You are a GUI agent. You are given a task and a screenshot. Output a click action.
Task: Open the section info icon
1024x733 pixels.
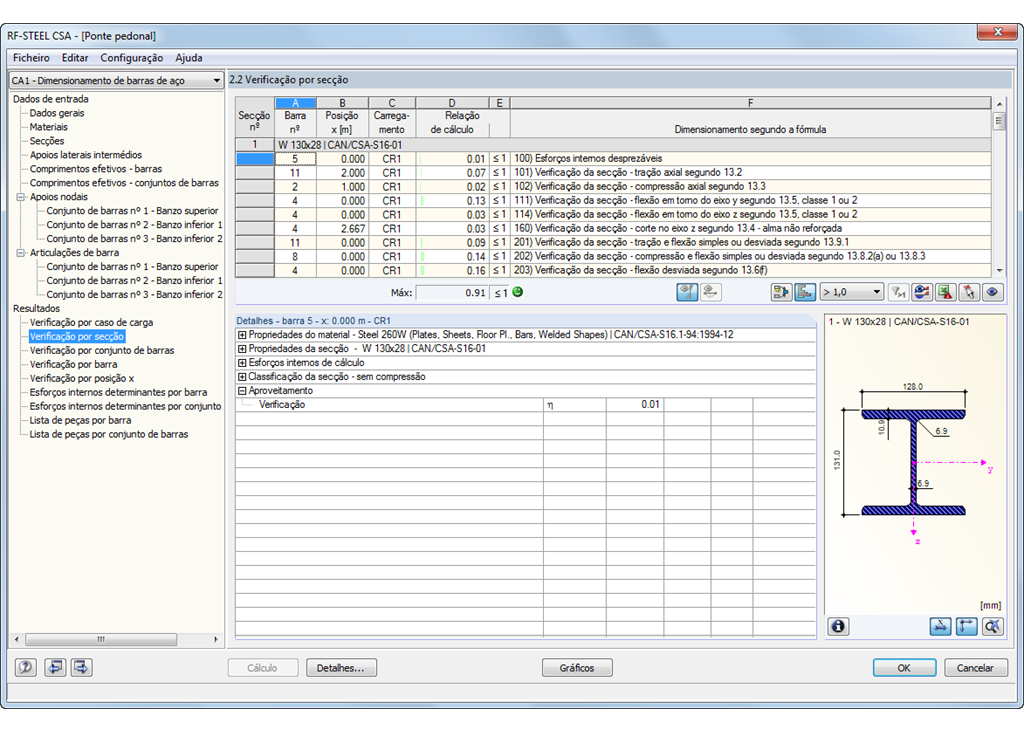click(x=839, y=627)
